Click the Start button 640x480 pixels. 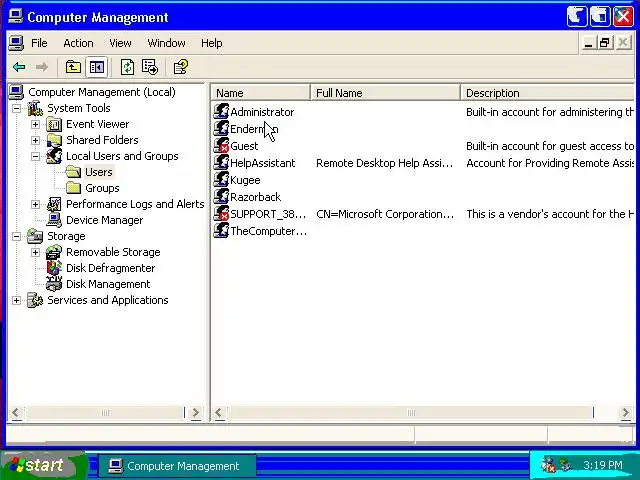[x=43, y=465]
